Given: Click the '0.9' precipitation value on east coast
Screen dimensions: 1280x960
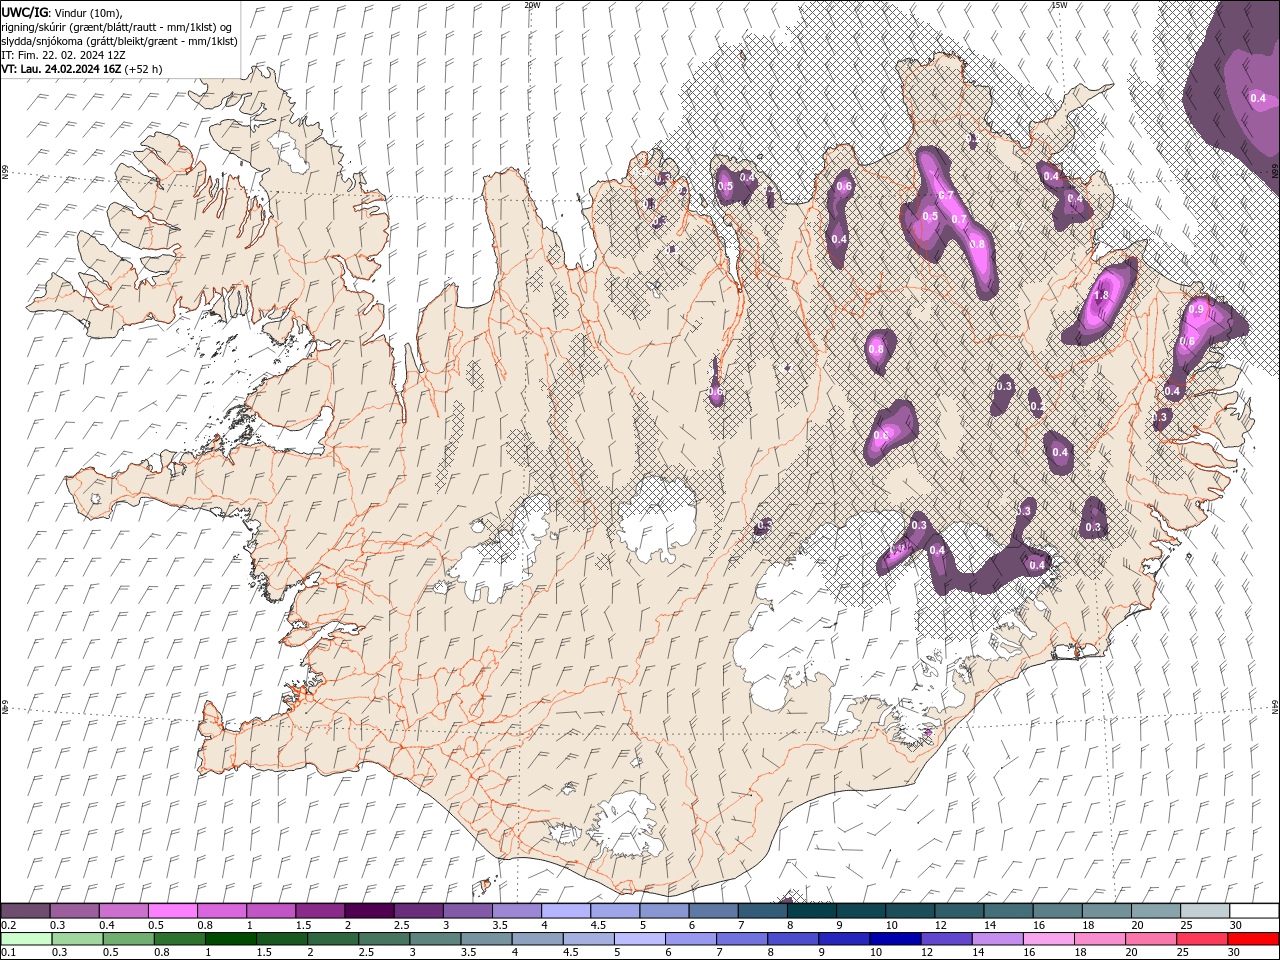Looking at the screenshot, I should point(1197,310).
